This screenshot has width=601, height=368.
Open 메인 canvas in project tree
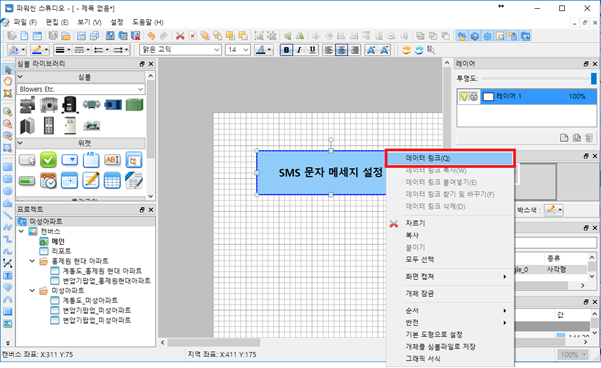[x=58, y=242]
